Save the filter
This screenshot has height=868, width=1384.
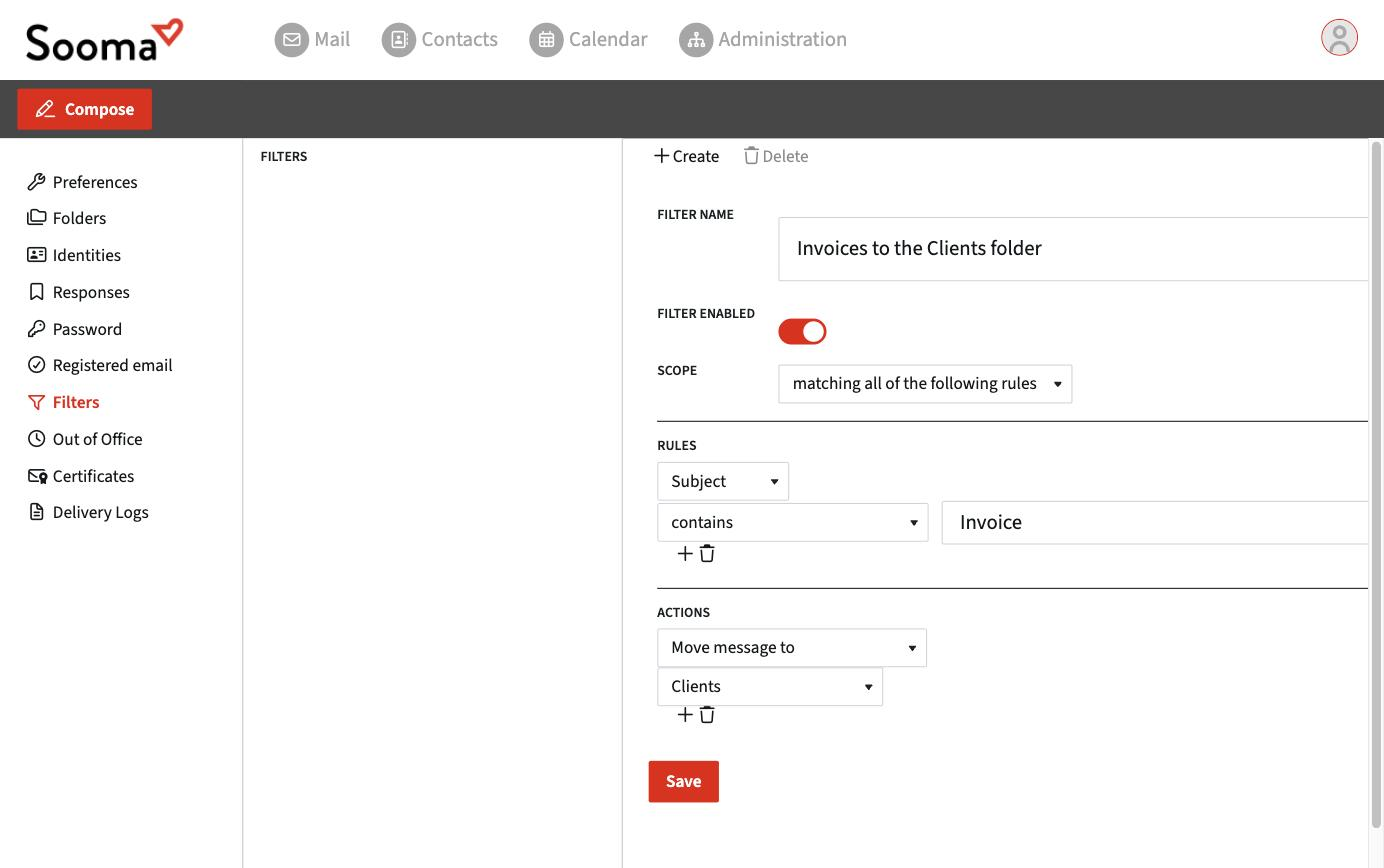(684, 782)
